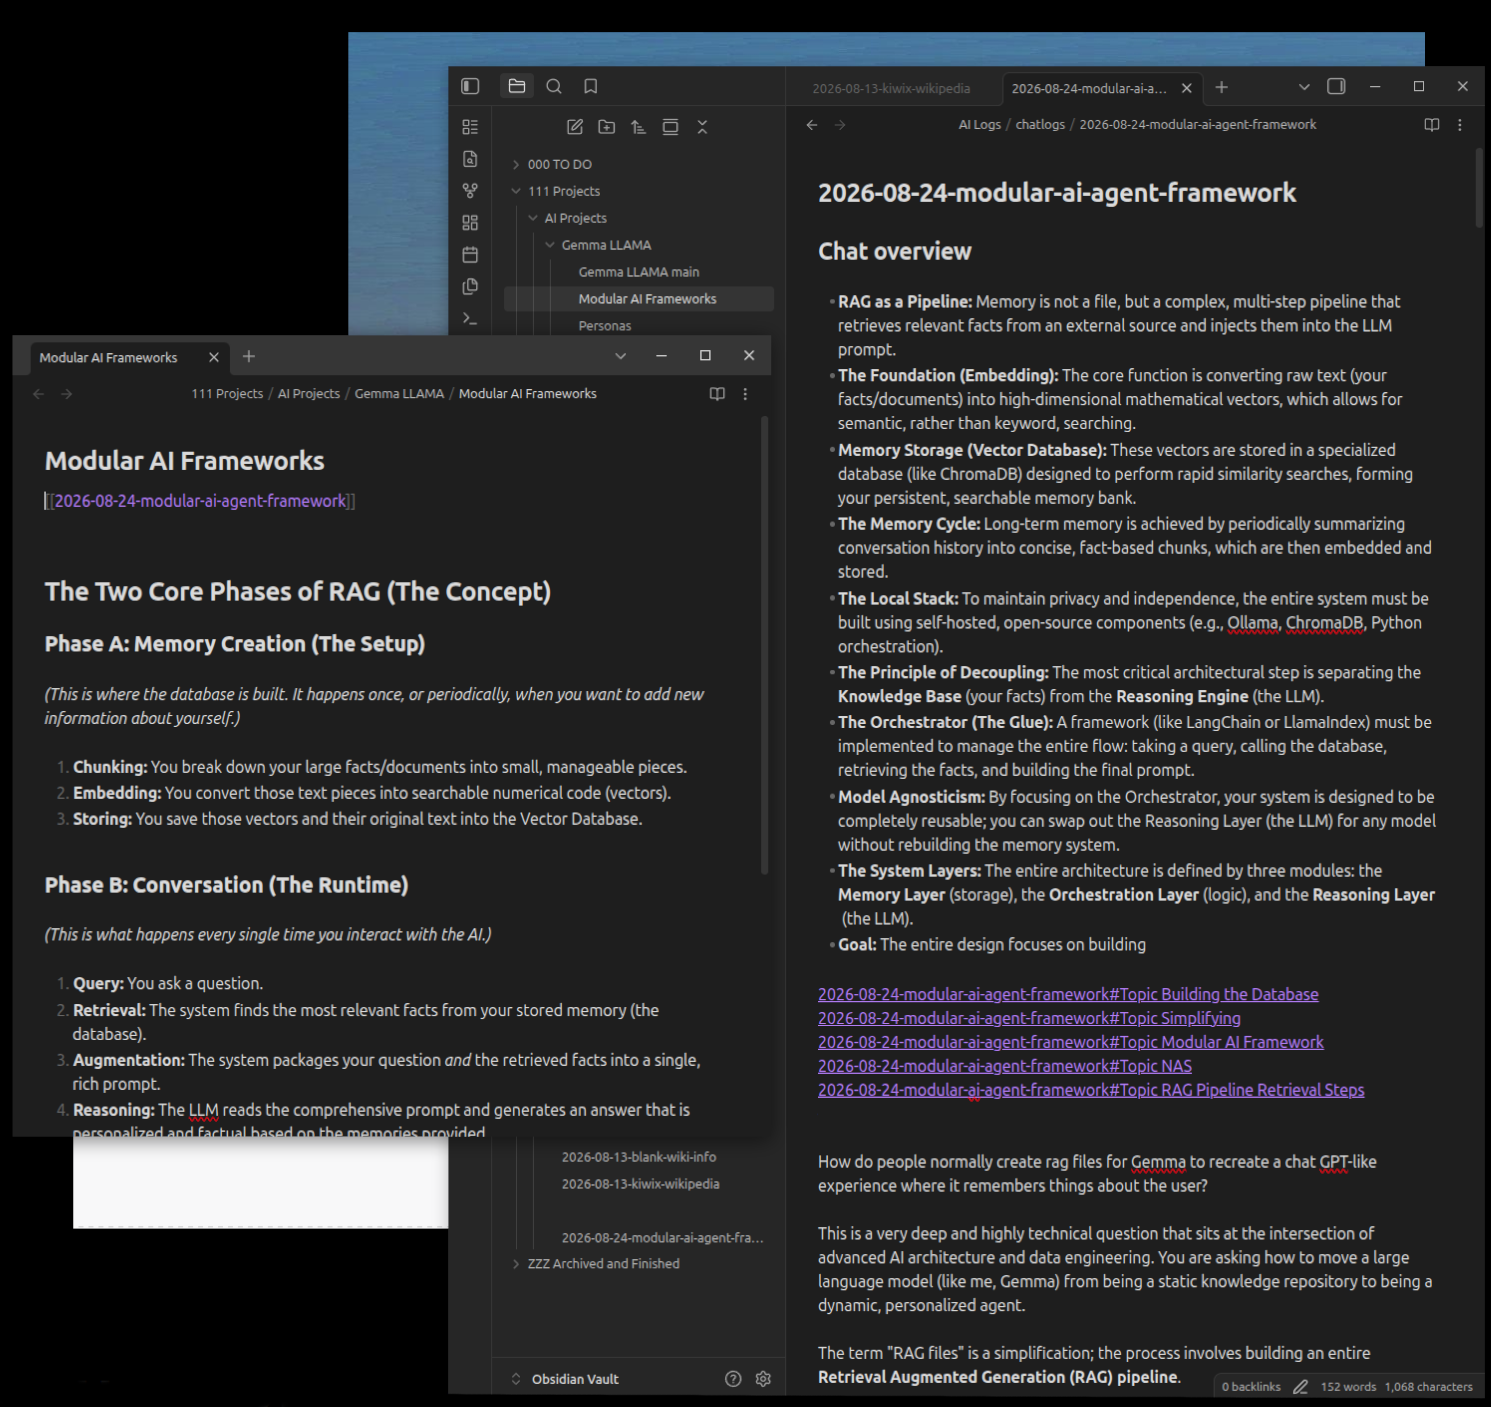Open the quick switcher from the ribbon
Viewport: 1491px width, 1407px height.
(x=470, y=159)
